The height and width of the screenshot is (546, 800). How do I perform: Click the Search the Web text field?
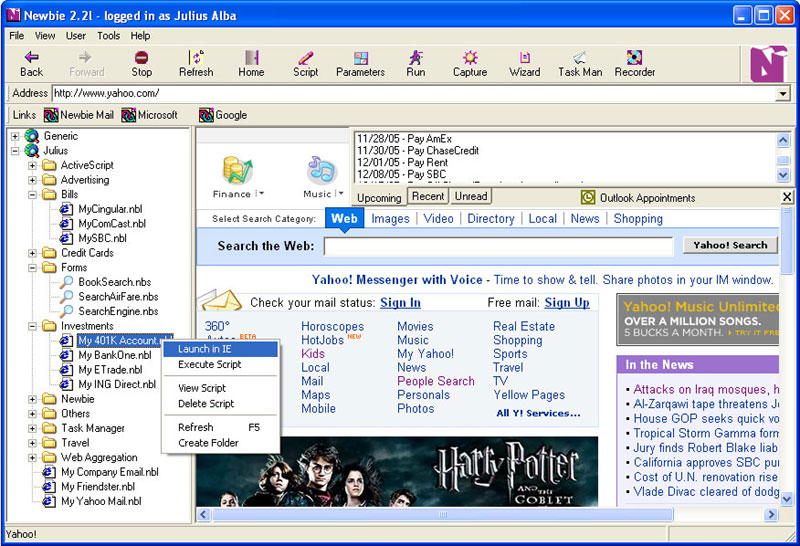coord(498,246)
